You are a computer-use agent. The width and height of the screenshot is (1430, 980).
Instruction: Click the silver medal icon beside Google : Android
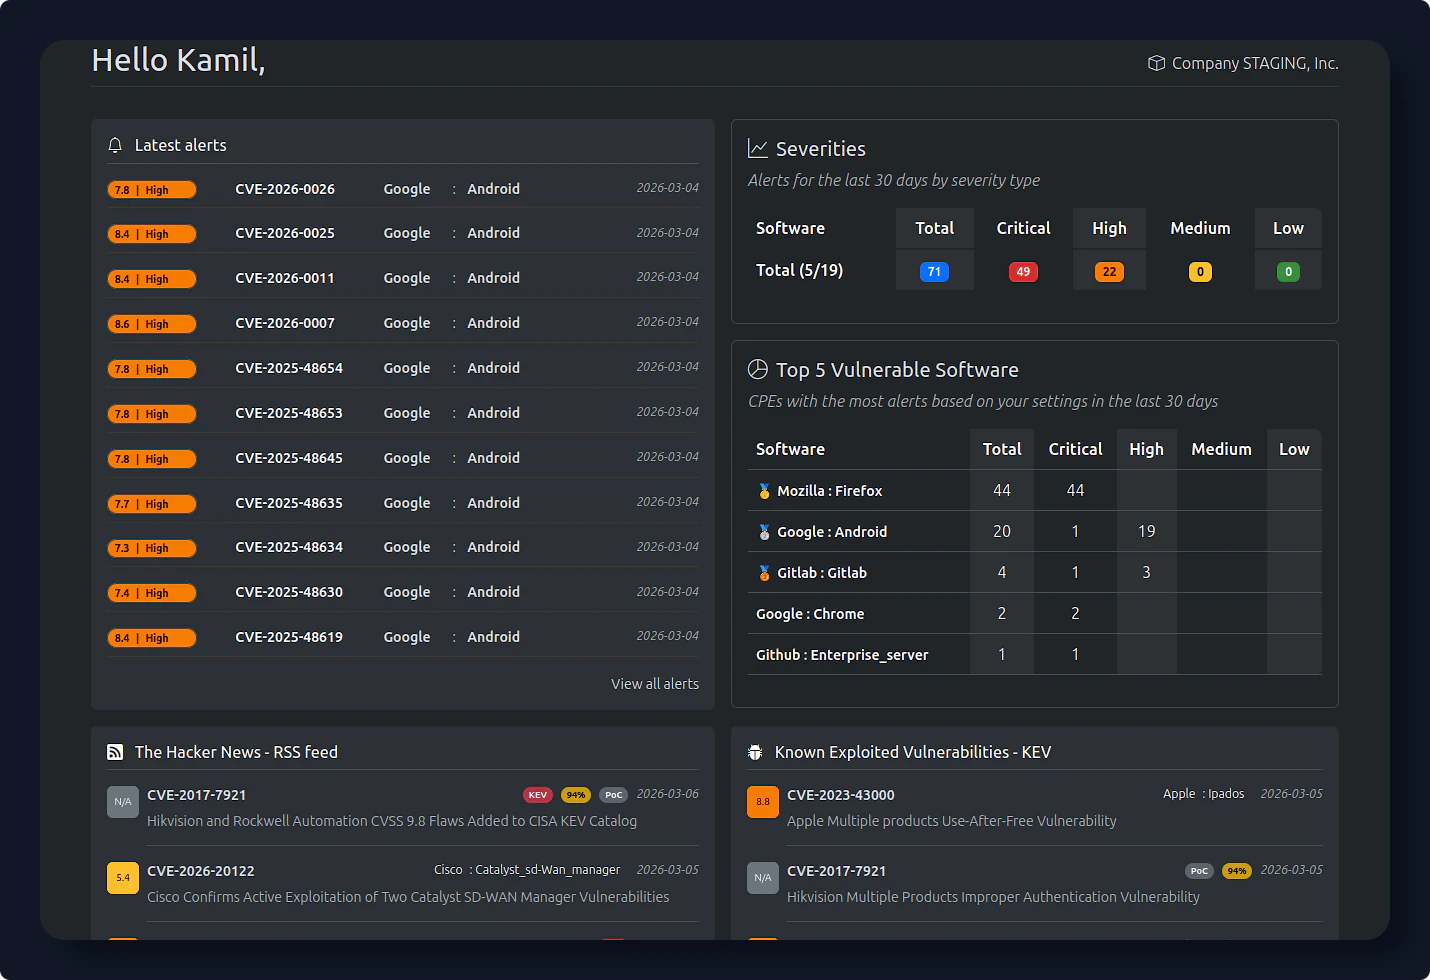[x=764, y=532]
